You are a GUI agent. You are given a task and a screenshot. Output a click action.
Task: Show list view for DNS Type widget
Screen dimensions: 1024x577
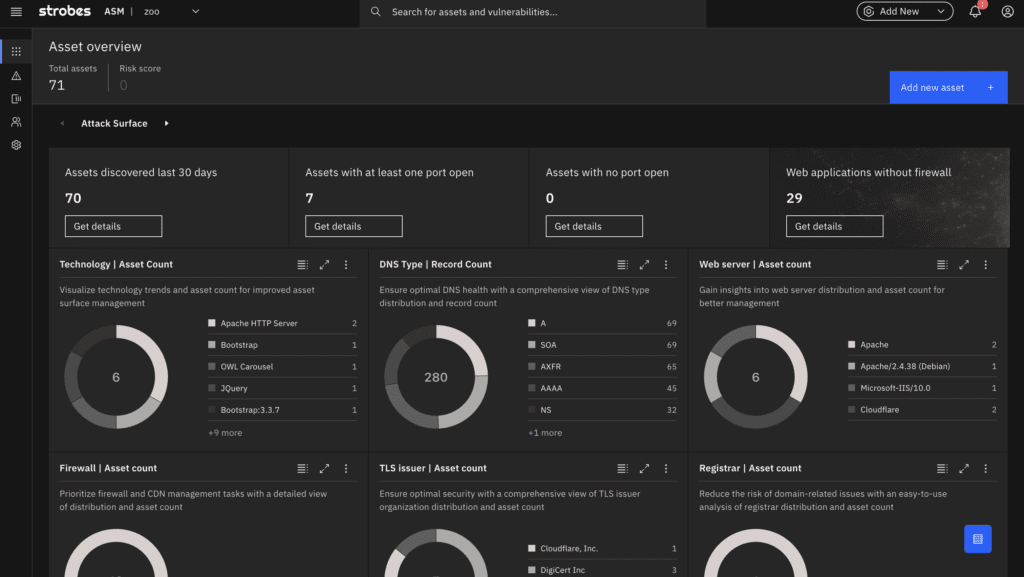(x=622, y=265)
